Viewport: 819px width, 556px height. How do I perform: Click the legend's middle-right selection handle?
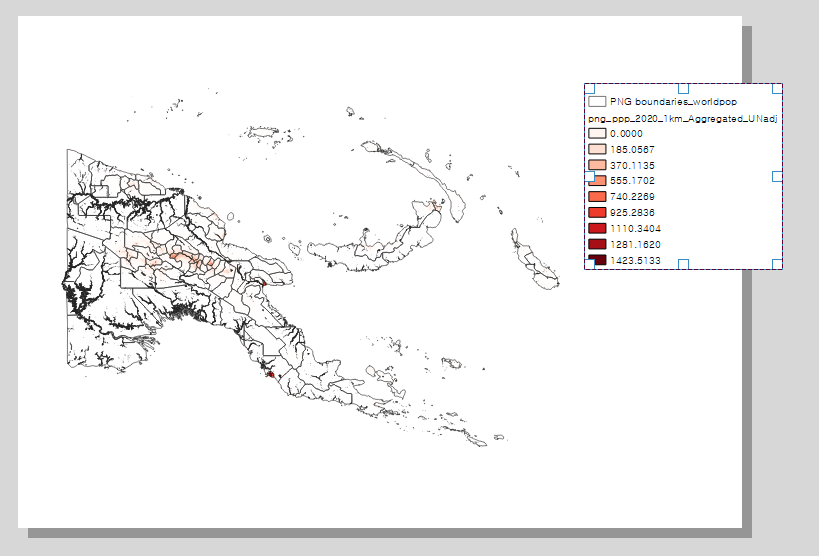click(777, 177)
